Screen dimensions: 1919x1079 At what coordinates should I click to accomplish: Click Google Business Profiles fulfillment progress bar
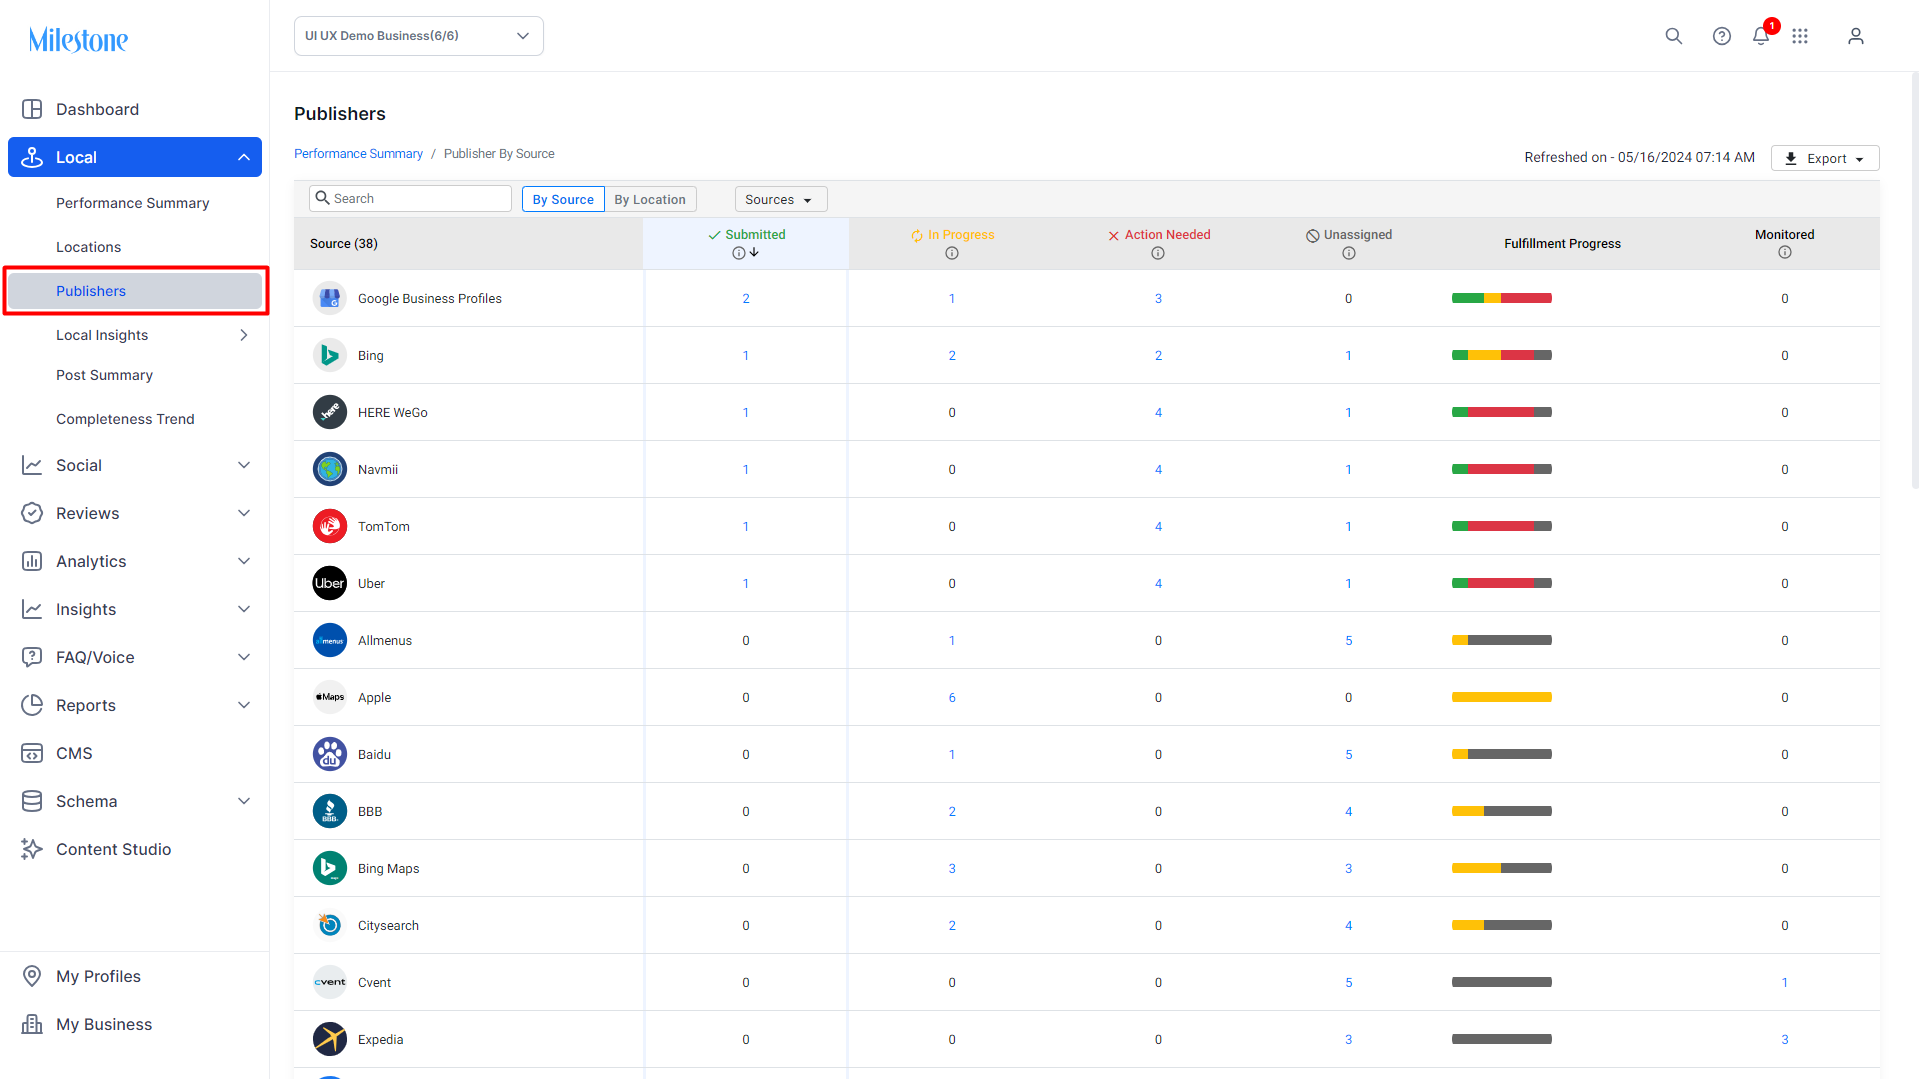1501,298
